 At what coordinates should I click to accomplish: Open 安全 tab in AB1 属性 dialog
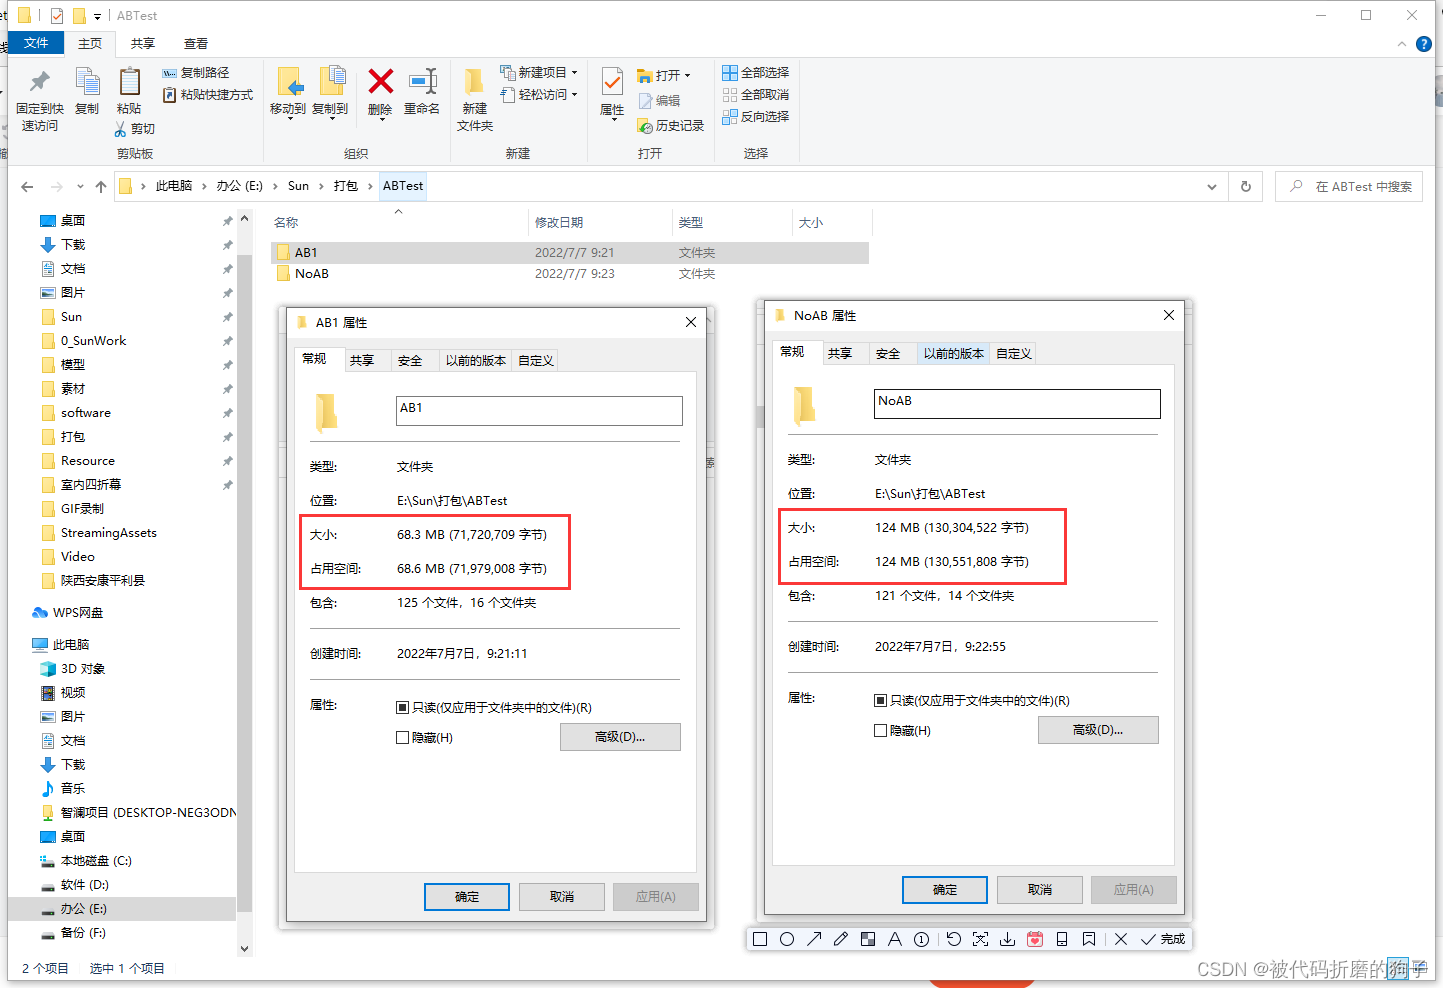[410, 361]
